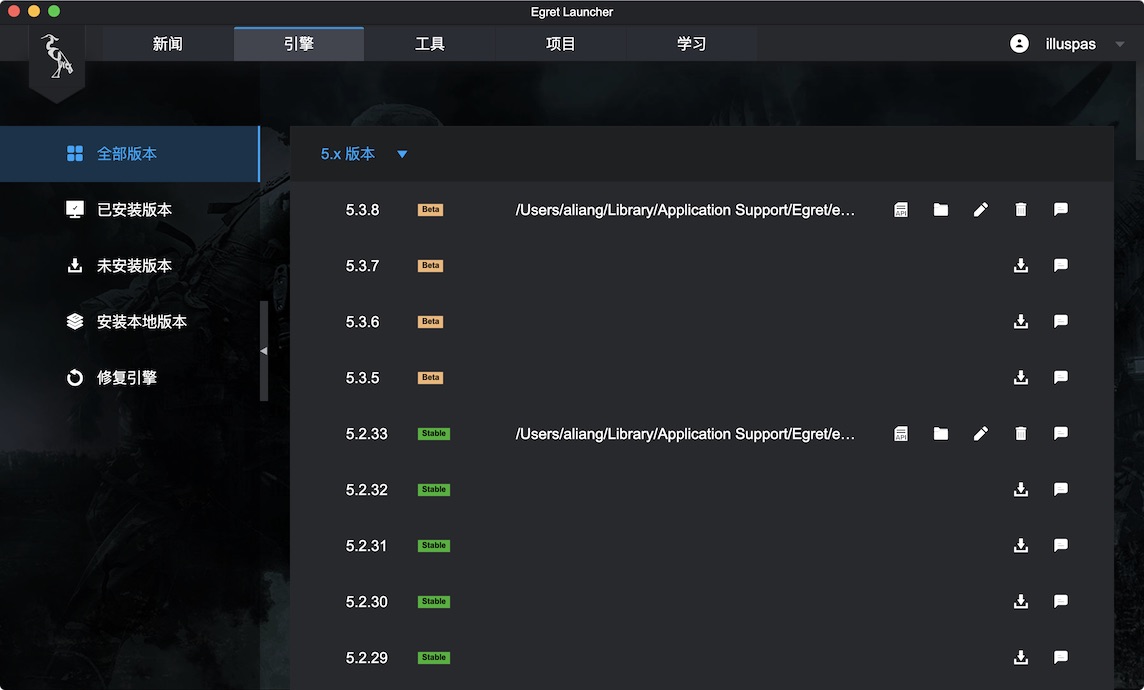Open release notes comment icon for 5.3.7
This screenshot has width=1144, height=690.
click(1061, 265)
